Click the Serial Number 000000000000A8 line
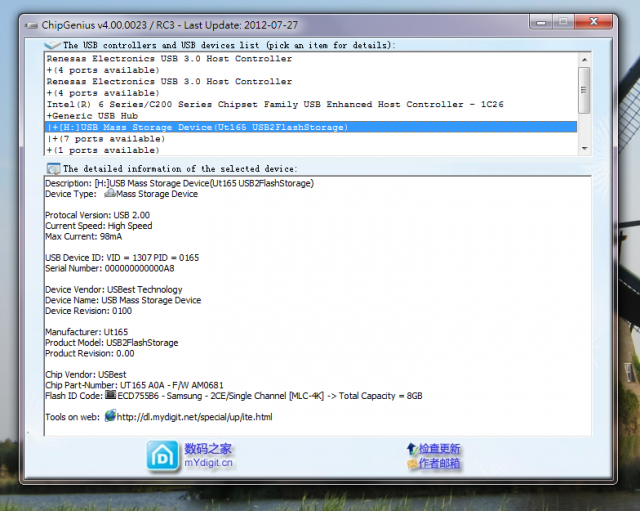Viewport: 640px width, 511px height. 109,268
